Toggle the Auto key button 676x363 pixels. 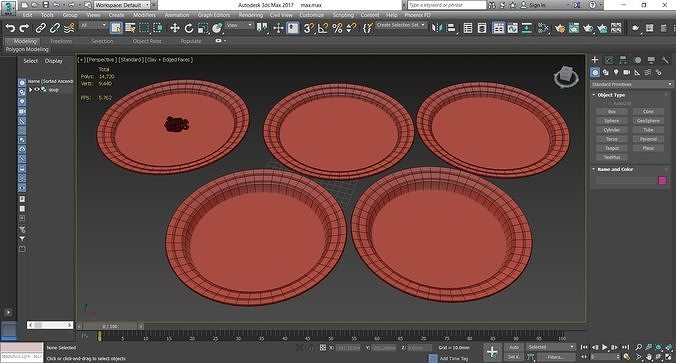pos(514,347)
